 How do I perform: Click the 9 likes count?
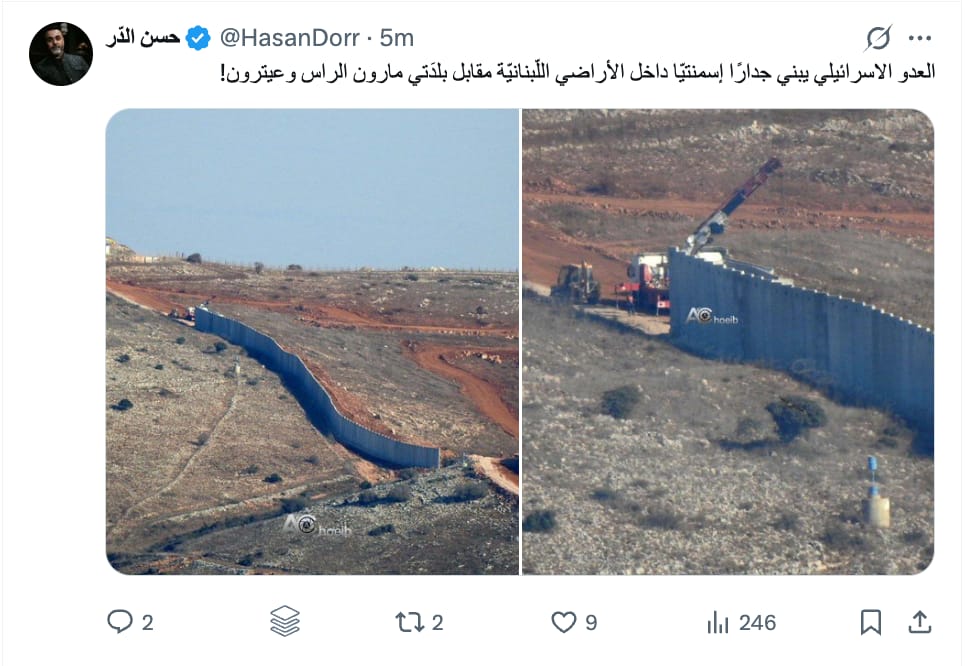coord(591,623)
